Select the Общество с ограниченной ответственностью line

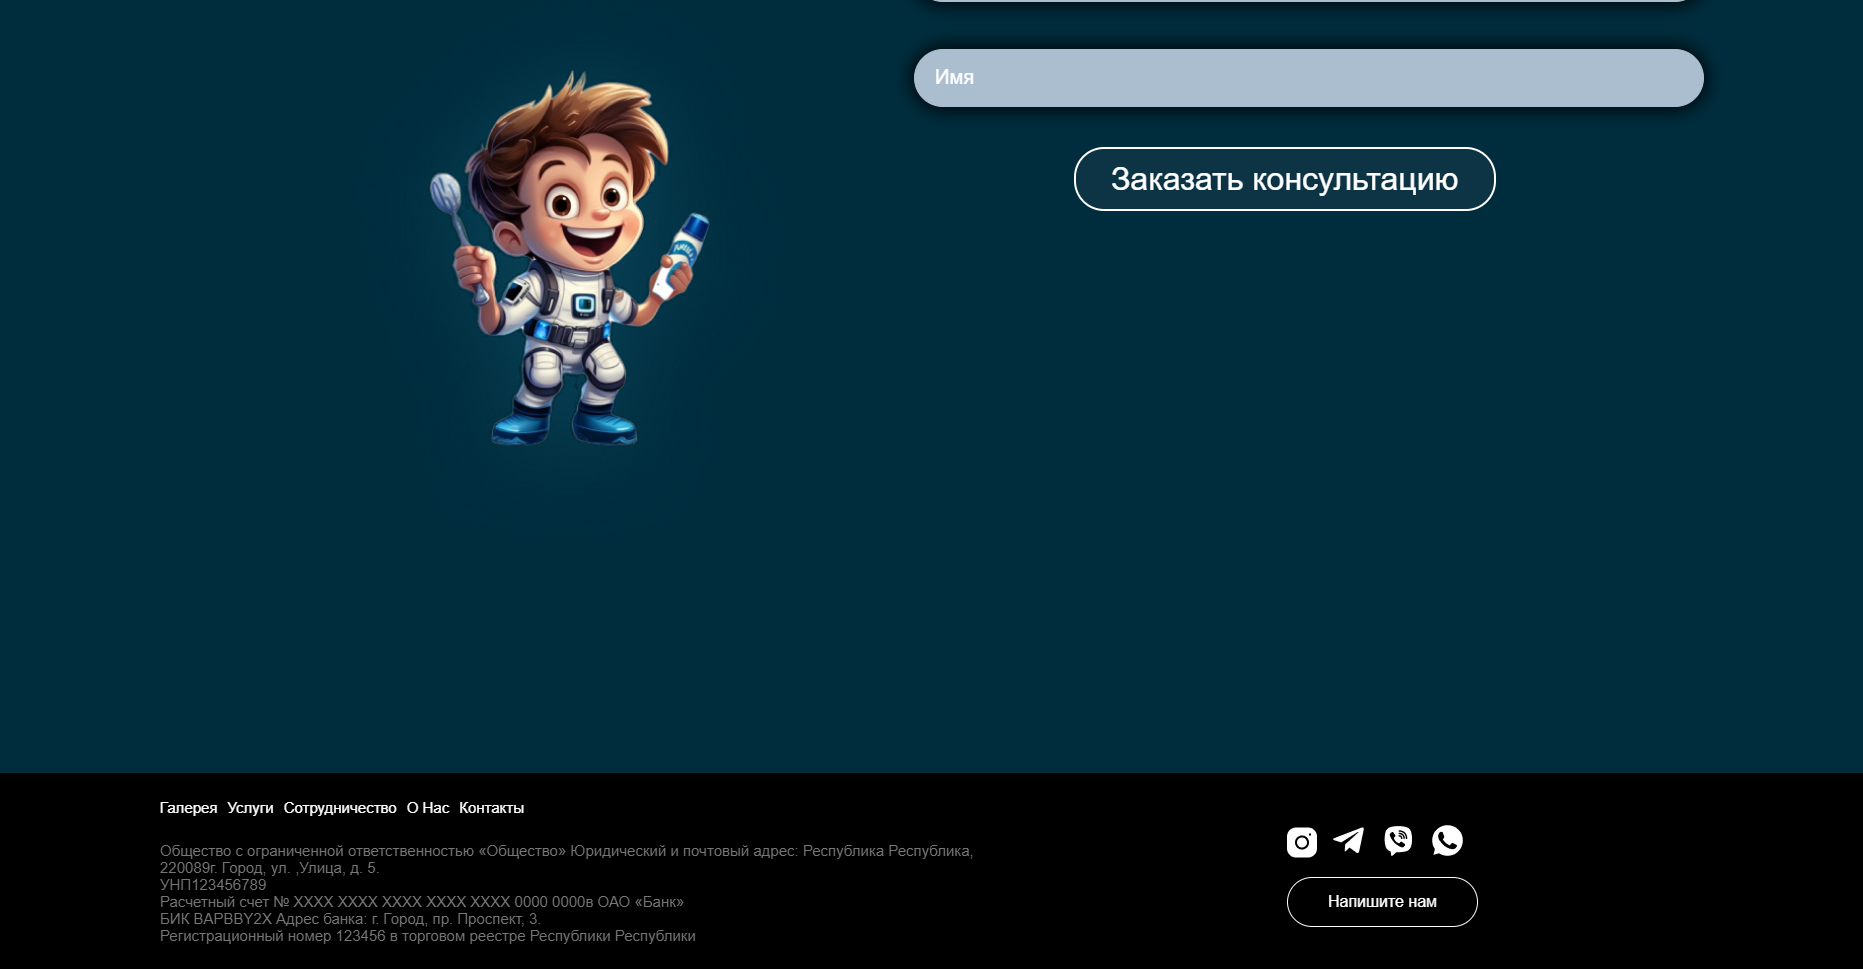pyautogui.click(x=566, y=851)
